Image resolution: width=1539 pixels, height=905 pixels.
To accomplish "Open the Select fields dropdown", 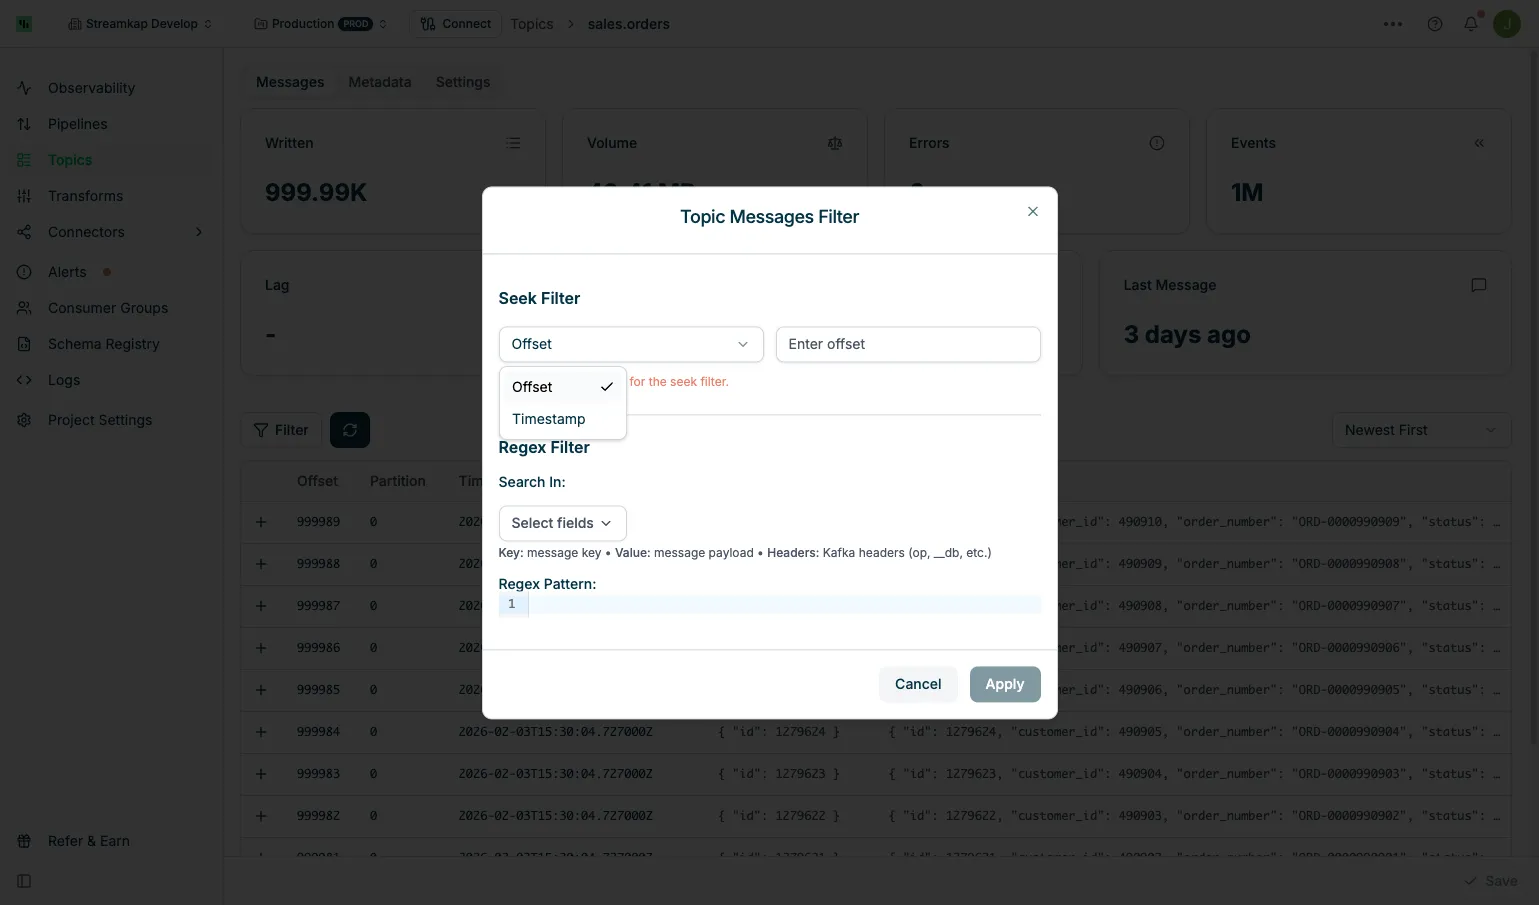I will coord(563,523).
